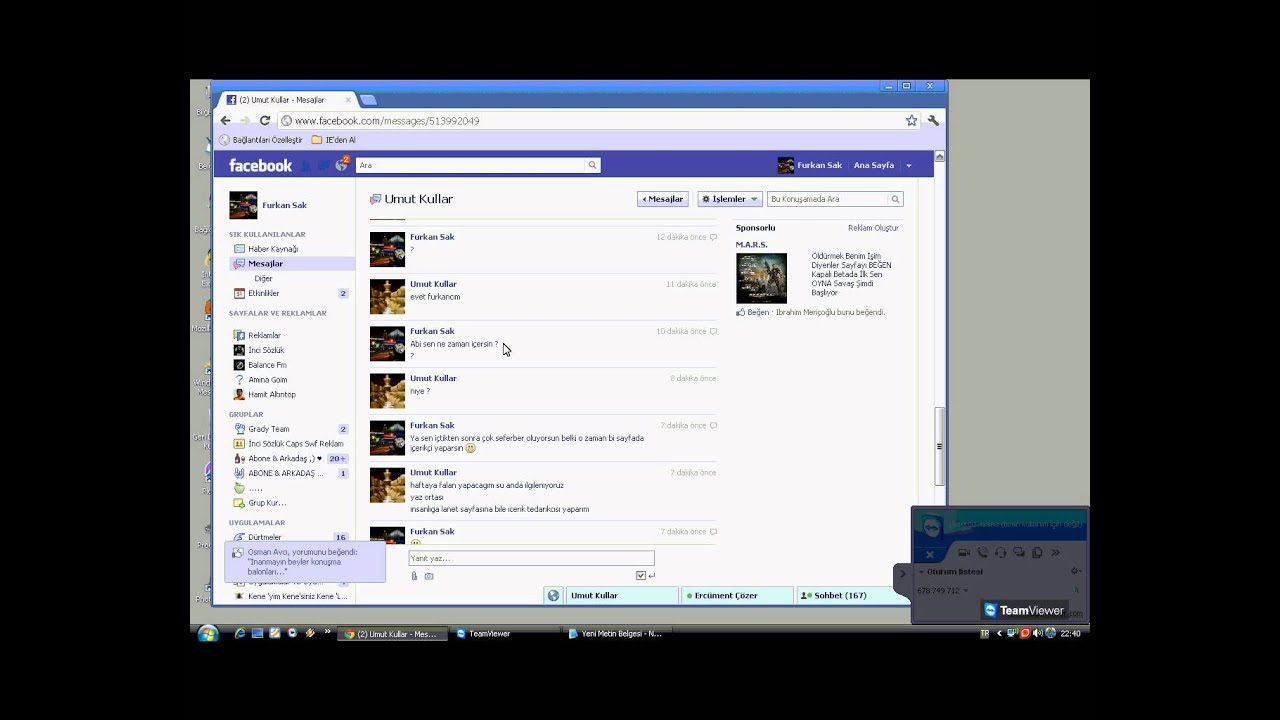The height and width of the screenshot is (720, 1280).
Task: Click the Etkinlikler calendar icon
Action: coord(239,293)
